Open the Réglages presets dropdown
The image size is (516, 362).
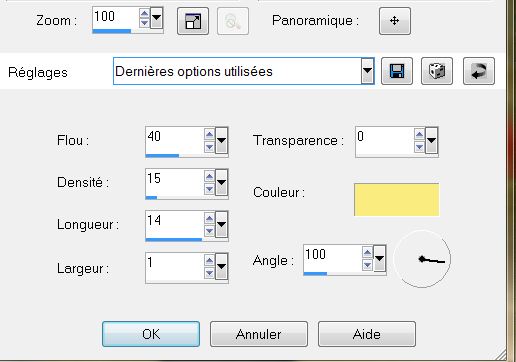tap(367, 71)
